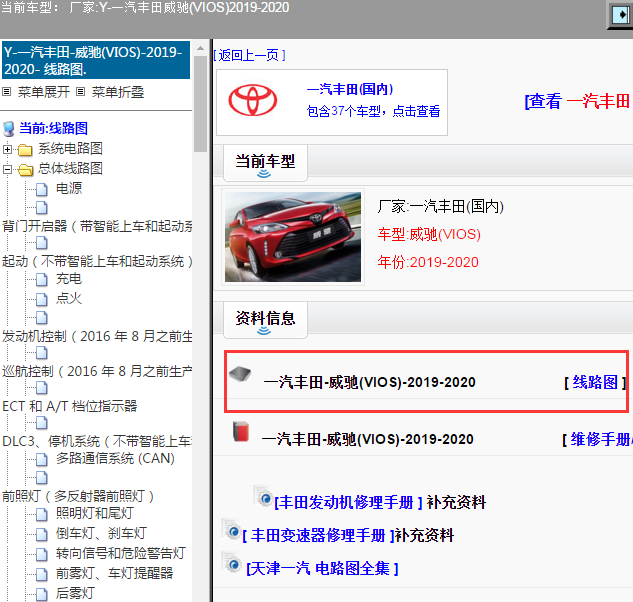Open 发动机控制 tree item

[x=97, y=337]
